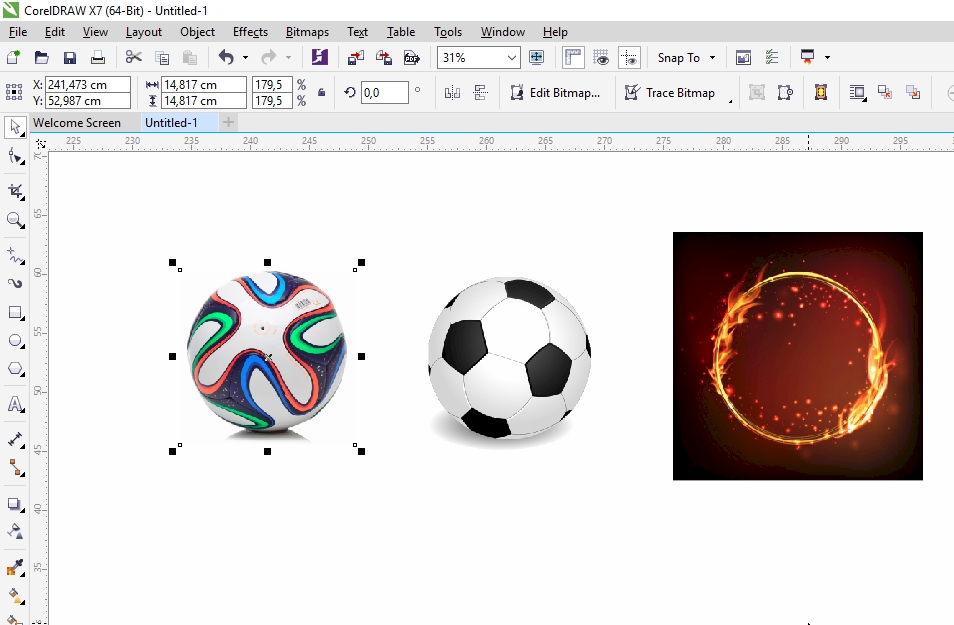Select the Rectangle tool
The image size is (954, 625).
click(x=14, y=312)
